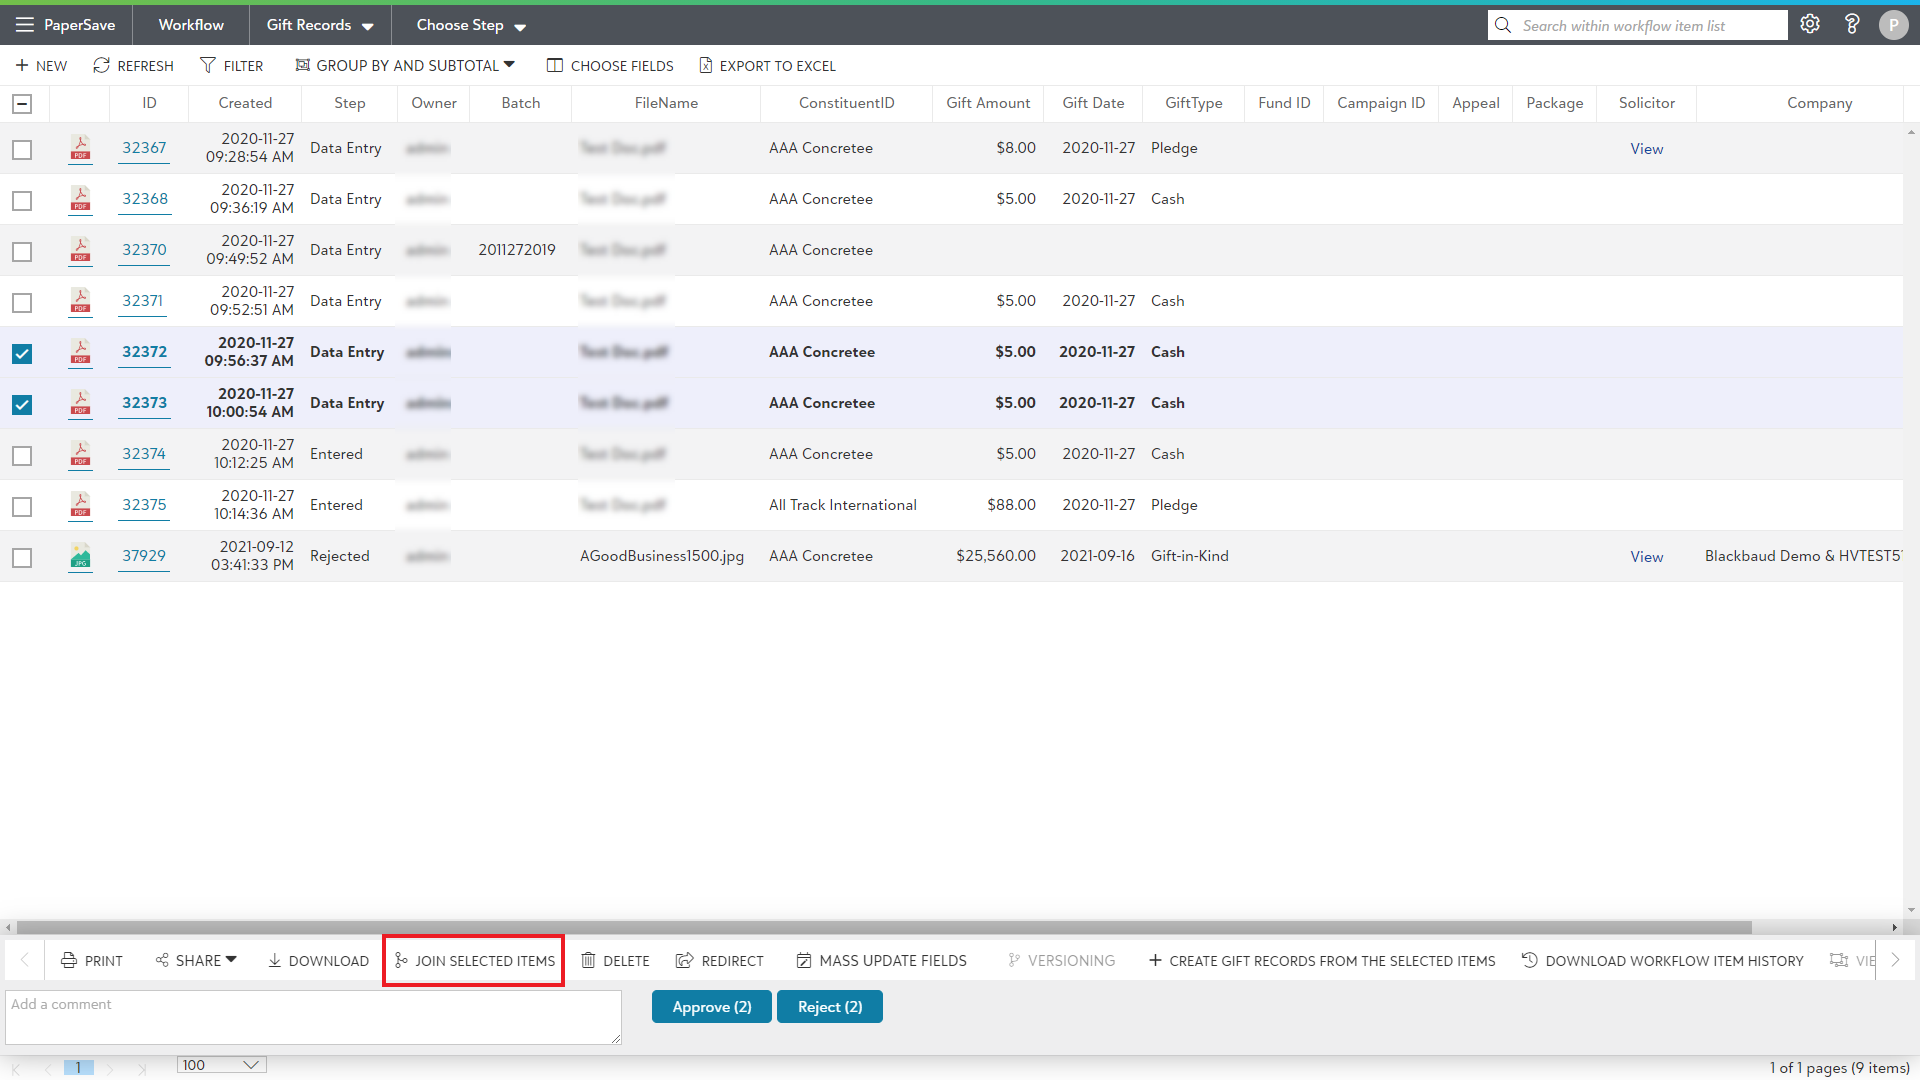Uncheck the checkbox for record 32372

click(x=22, y=354)
